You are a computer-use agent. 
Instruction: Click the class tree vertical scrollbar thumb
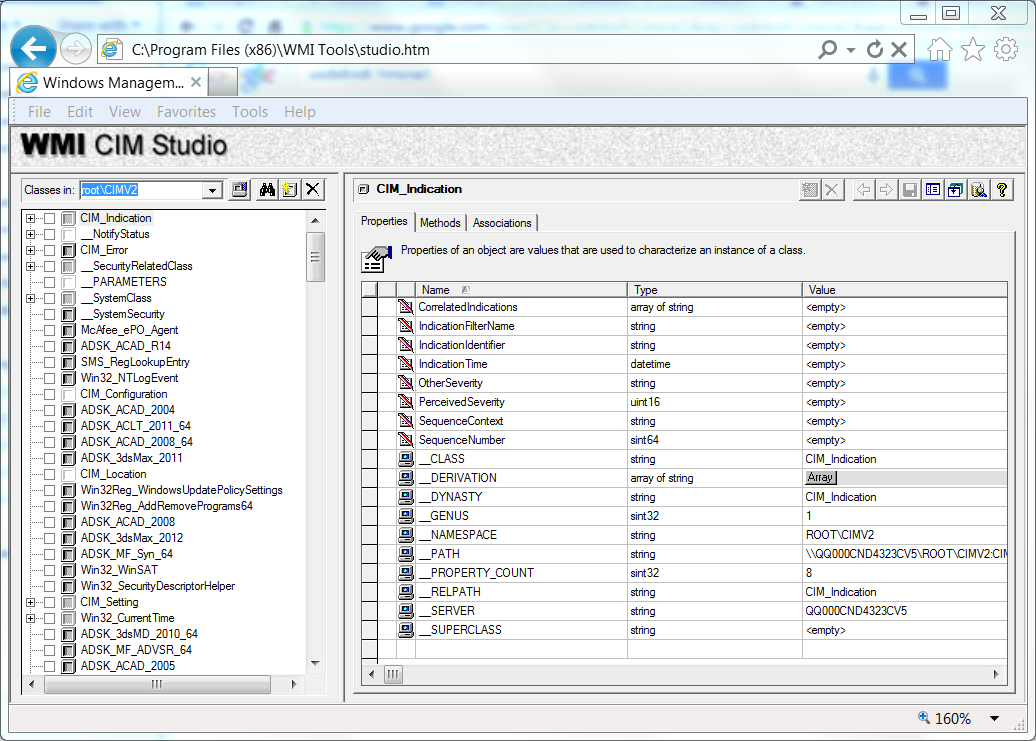click(x=315, y=257)
